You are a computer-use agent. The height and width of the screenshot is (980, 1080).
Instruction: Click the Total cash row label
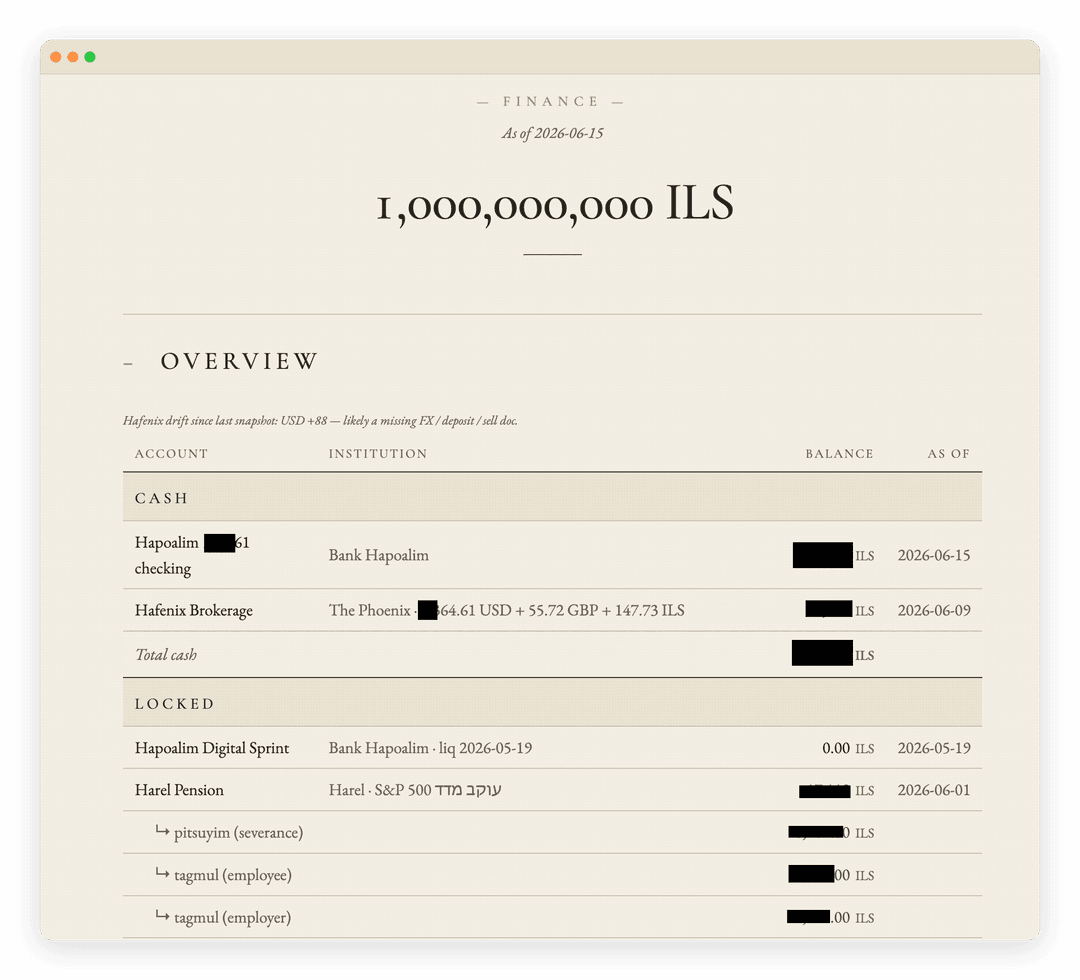tap(166, 654)
